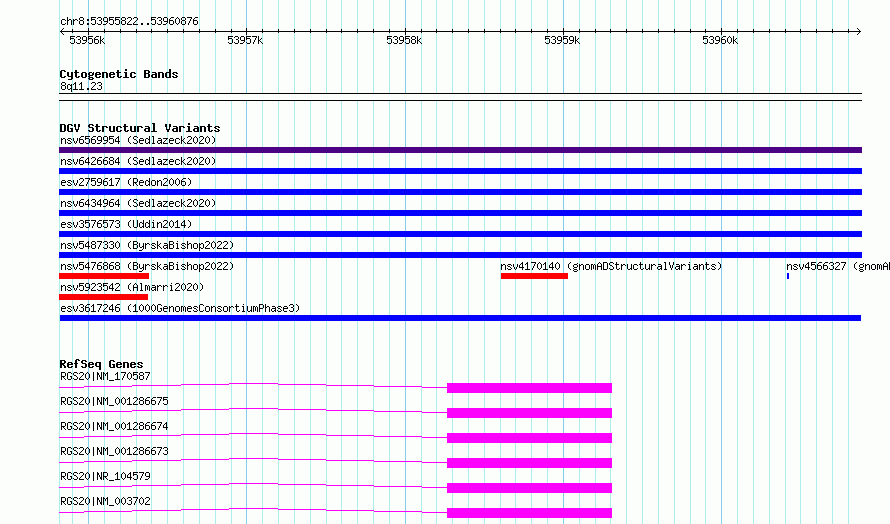Click the 53958k ruler tick label

coord(404,40)
